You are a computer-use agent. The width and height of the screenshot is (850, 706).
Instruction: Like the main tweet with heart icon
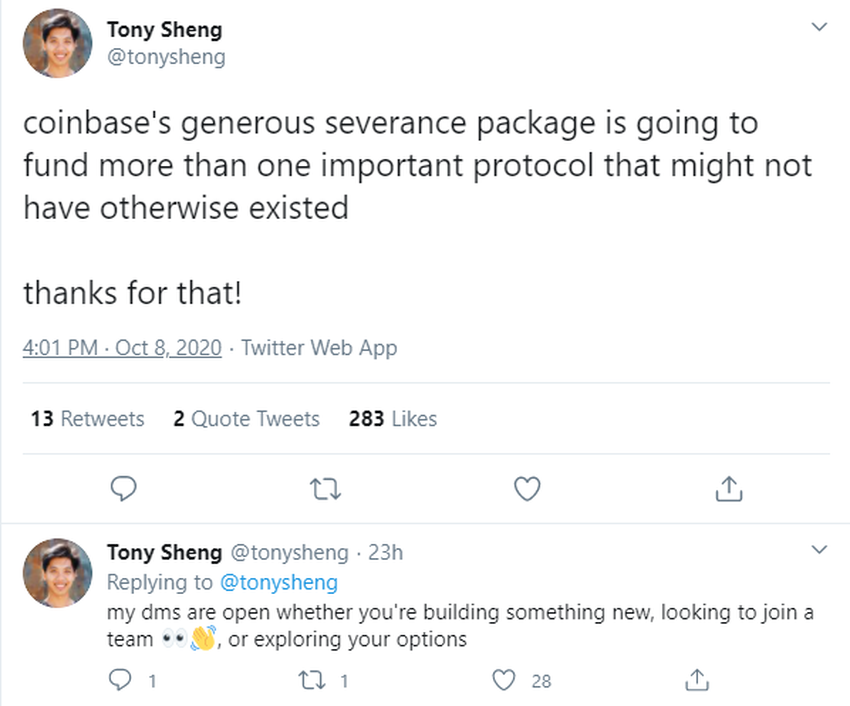click(x=526, y=488)
